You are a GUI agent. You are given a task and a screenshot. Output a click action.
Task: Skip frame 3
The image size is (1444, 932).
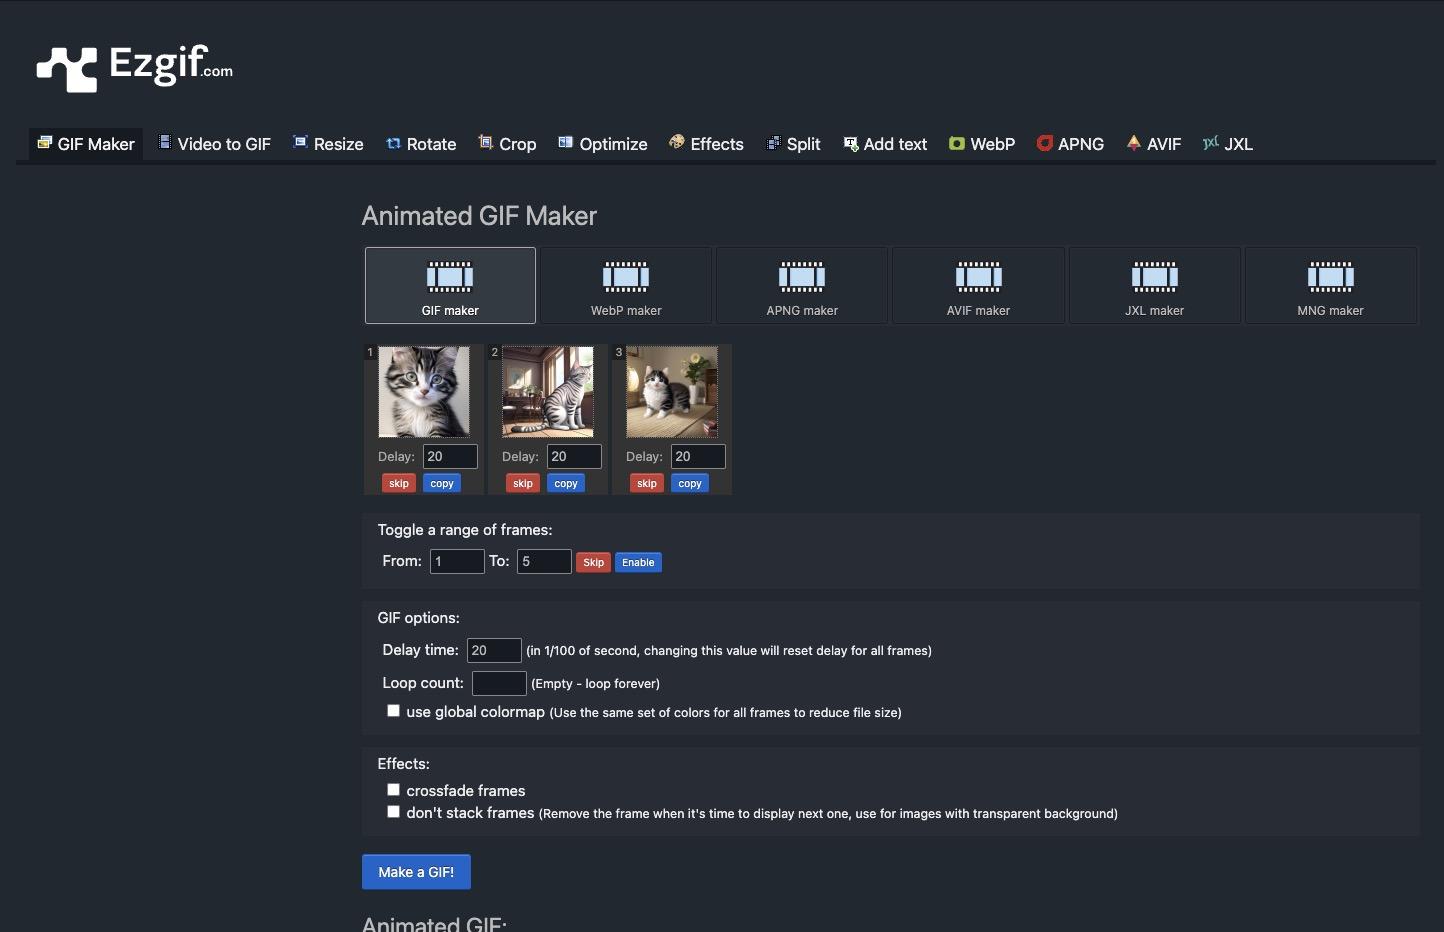coord(647,483)
